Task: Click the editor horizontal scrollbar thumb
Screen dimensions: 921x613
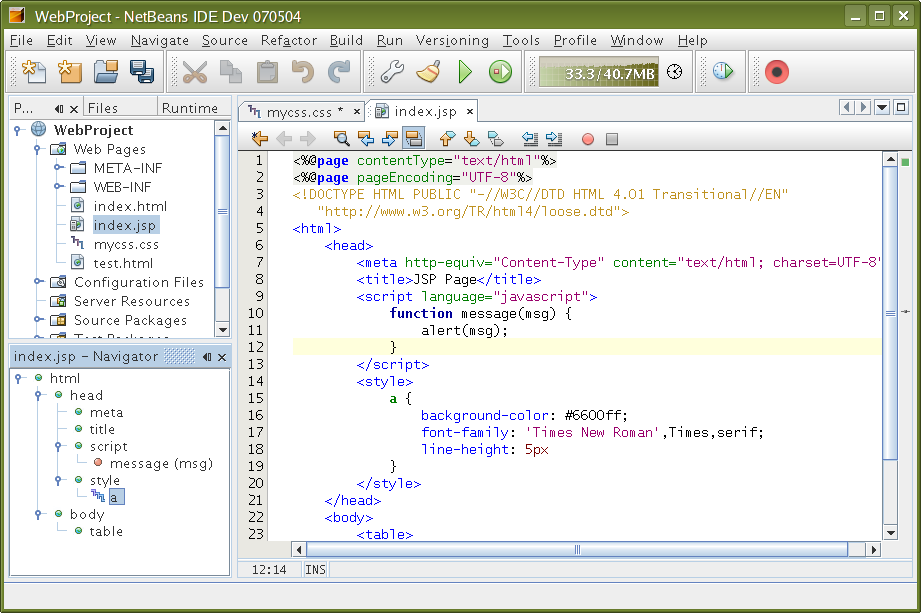Action: point(577,550)
